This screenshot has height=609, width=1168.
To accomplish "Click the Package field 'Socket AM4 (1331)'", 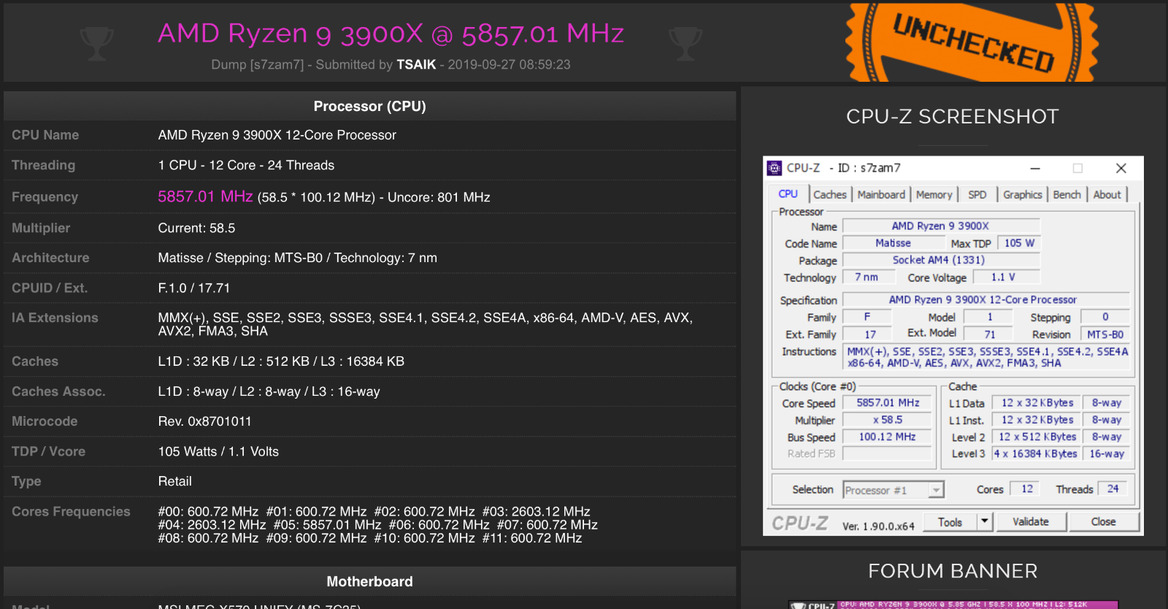I will pos(941,261).
